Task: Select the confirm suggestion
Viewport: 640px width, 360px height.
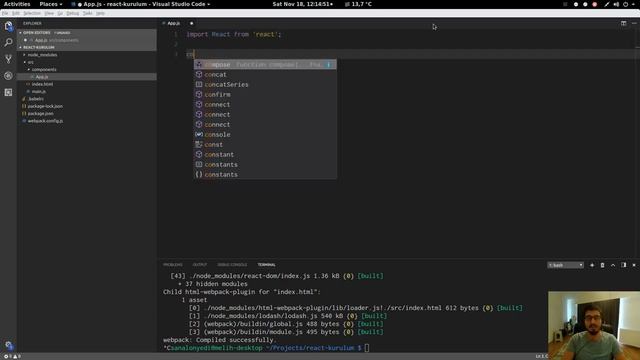Action: pos(265,94)
